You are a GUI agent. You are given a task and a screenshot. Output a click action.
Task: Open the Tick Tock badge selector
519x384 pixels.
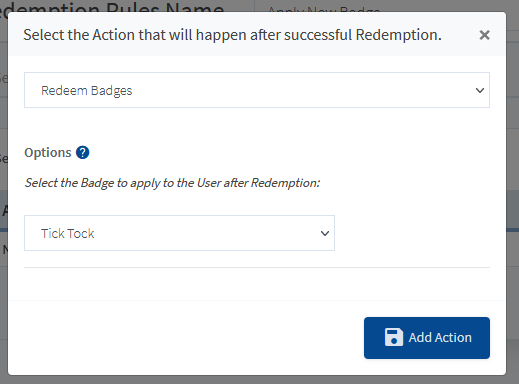coord(179,233)
